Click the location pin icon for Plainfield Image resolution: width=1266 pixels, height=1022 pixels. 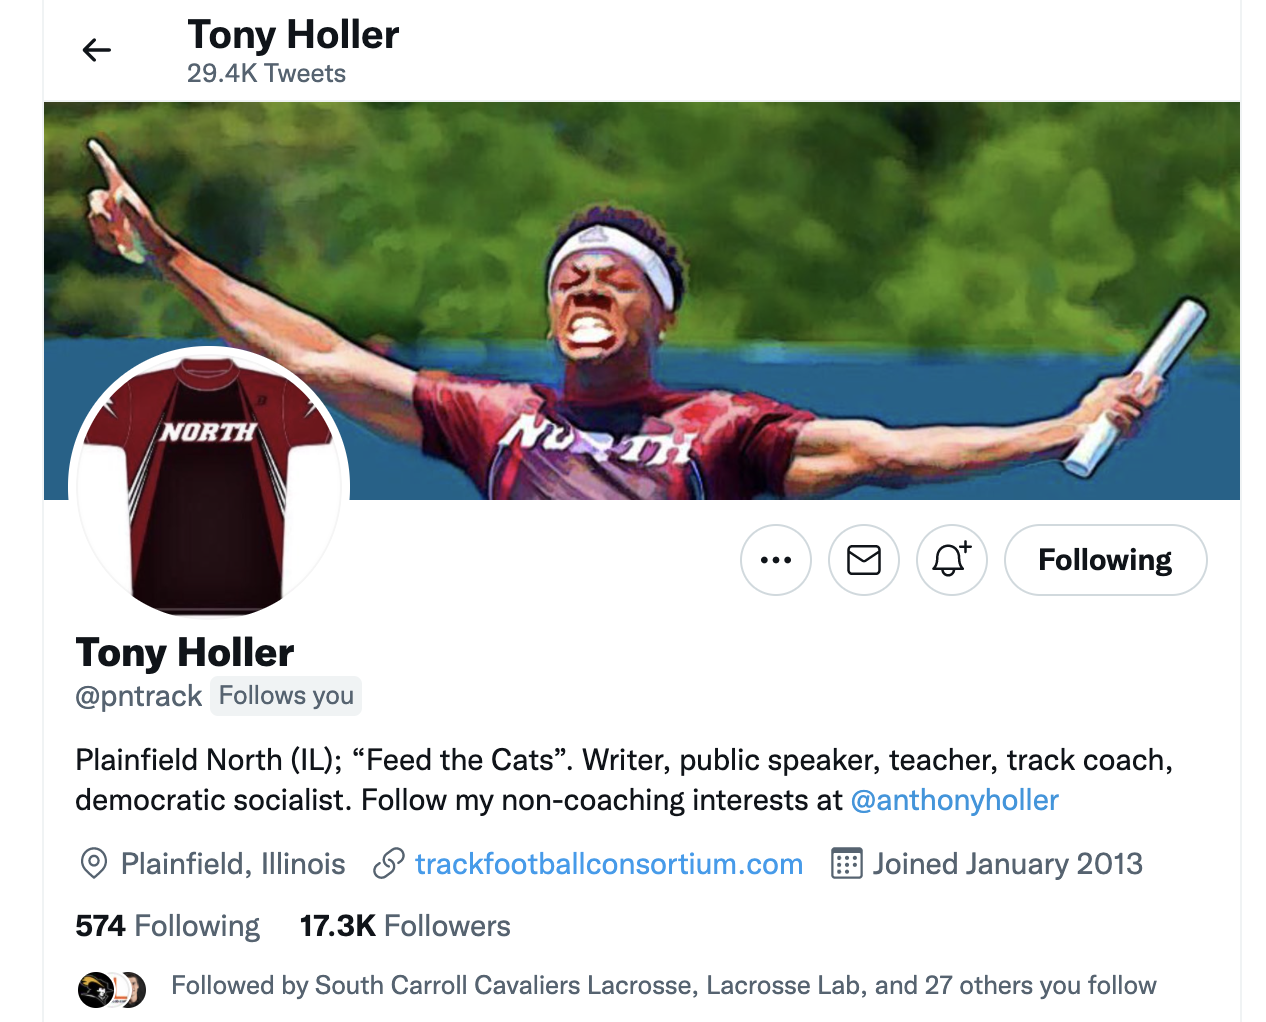click(94, 864)
